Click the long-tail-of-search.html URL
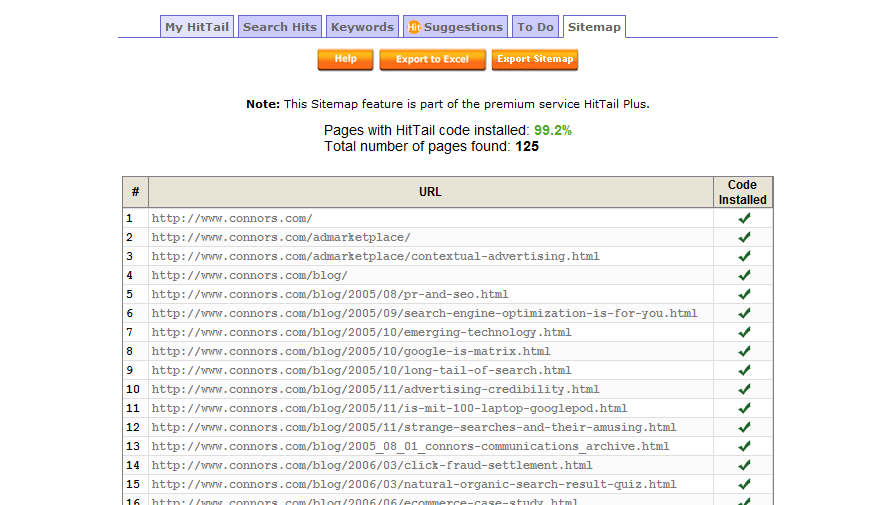The width and height of the screenshot is (893, 505). [x=361, y=370]
